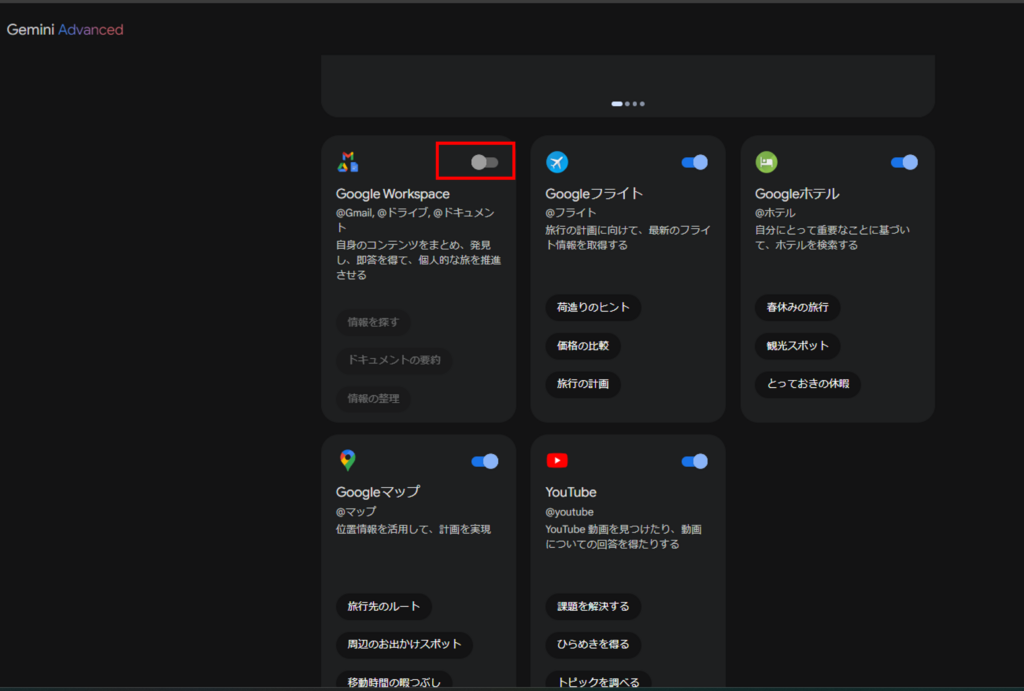Click the Gemini Advanced logo
The height and width of the screenshot is (691, 1024).
pyautogui.click(x=65, y=29)
